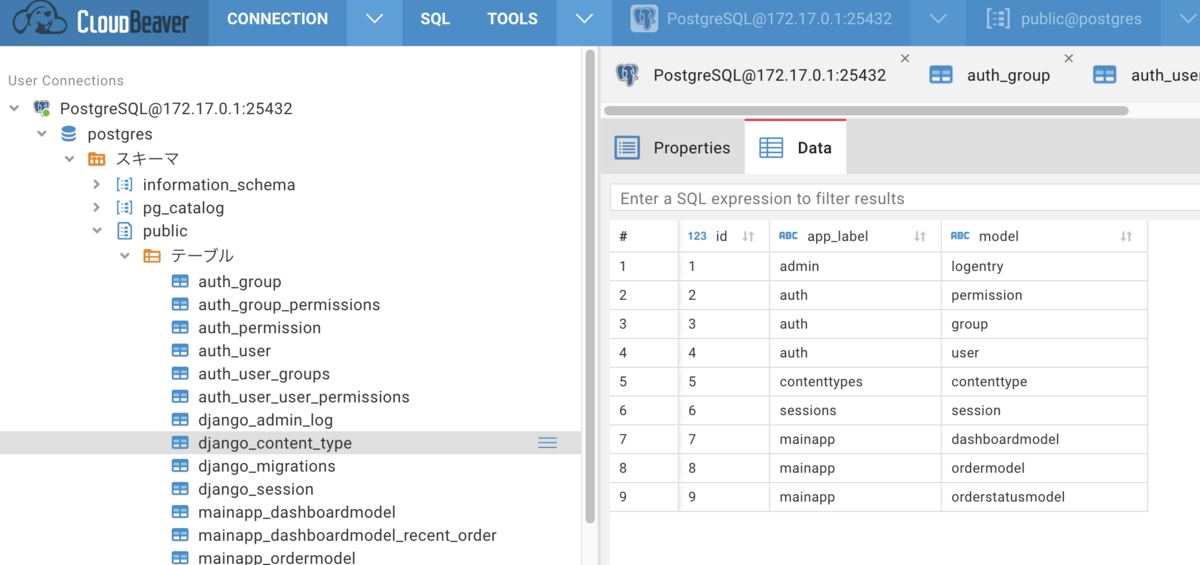
Task: Expand the TOOLS dropdown chevron
Action: click(585, 19)
